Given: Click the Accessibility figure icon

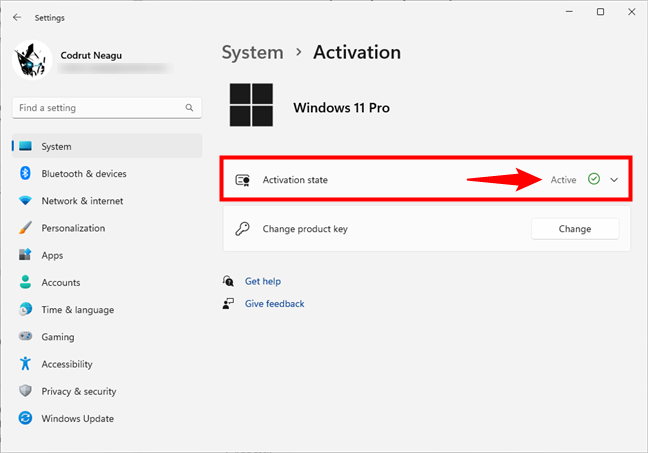Looking at the screenshot, I should pos(25,363).
